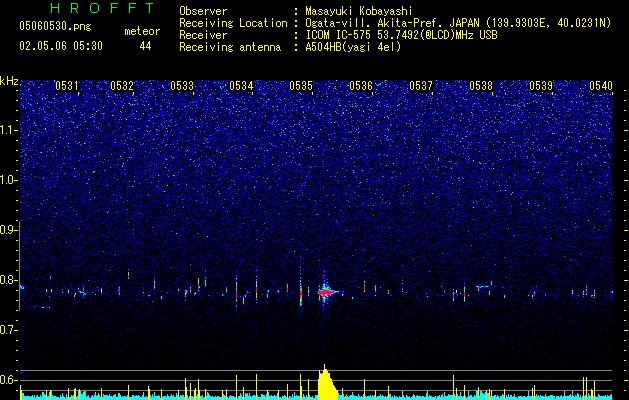The width and height of the screenshot is (629, 400).
Task: Click the large yellow intensity peak in bottom graph
Action: click(328, 382)
